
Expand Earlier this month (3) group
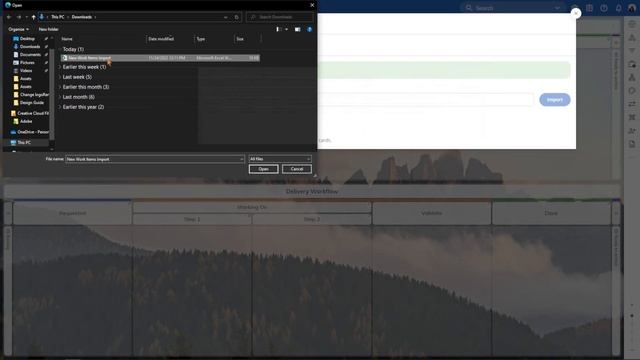(85, 87)
